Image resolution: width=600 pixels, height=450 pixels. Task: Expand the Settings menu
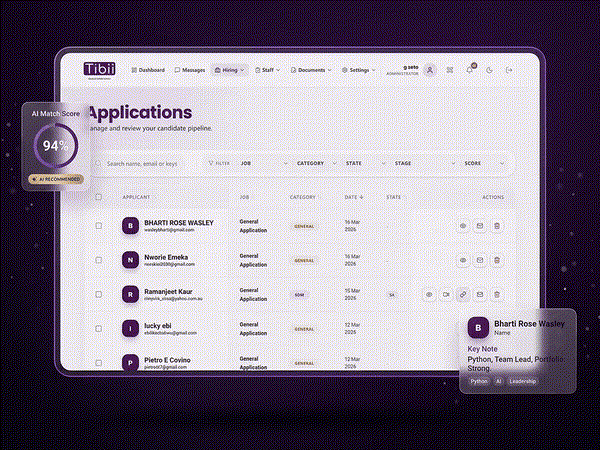359,70
